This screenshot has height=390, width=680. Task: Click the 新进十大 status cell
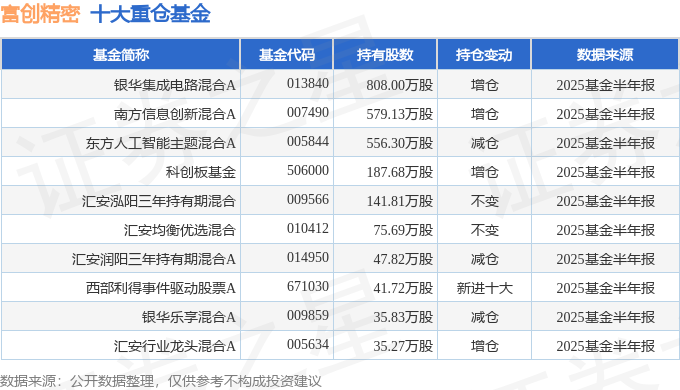coord(484,288)
